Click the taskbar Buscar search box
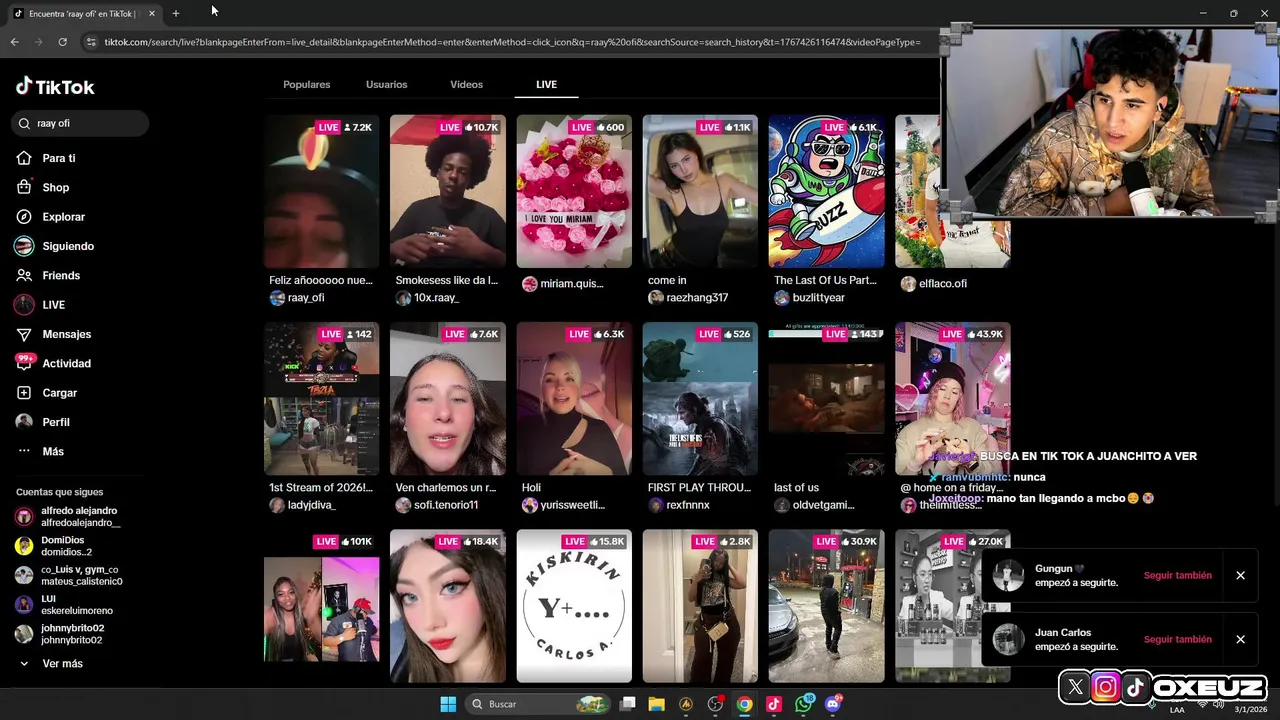 click(x=538, y=704)
